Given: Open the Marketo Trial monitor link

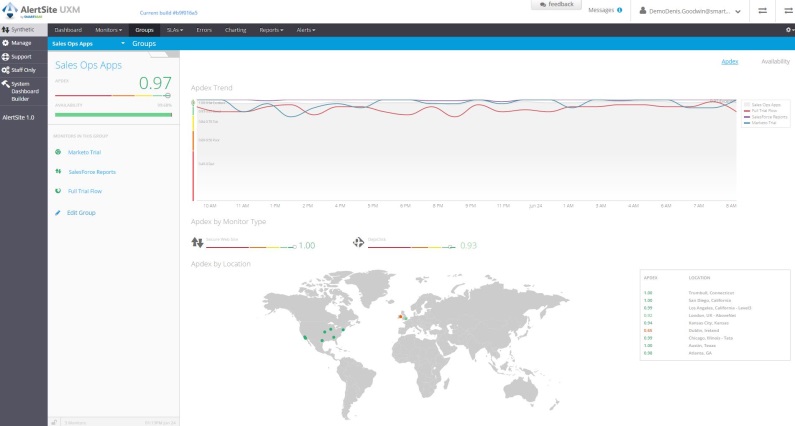Looking at the screenshot, I should click(x=84, y=152).
